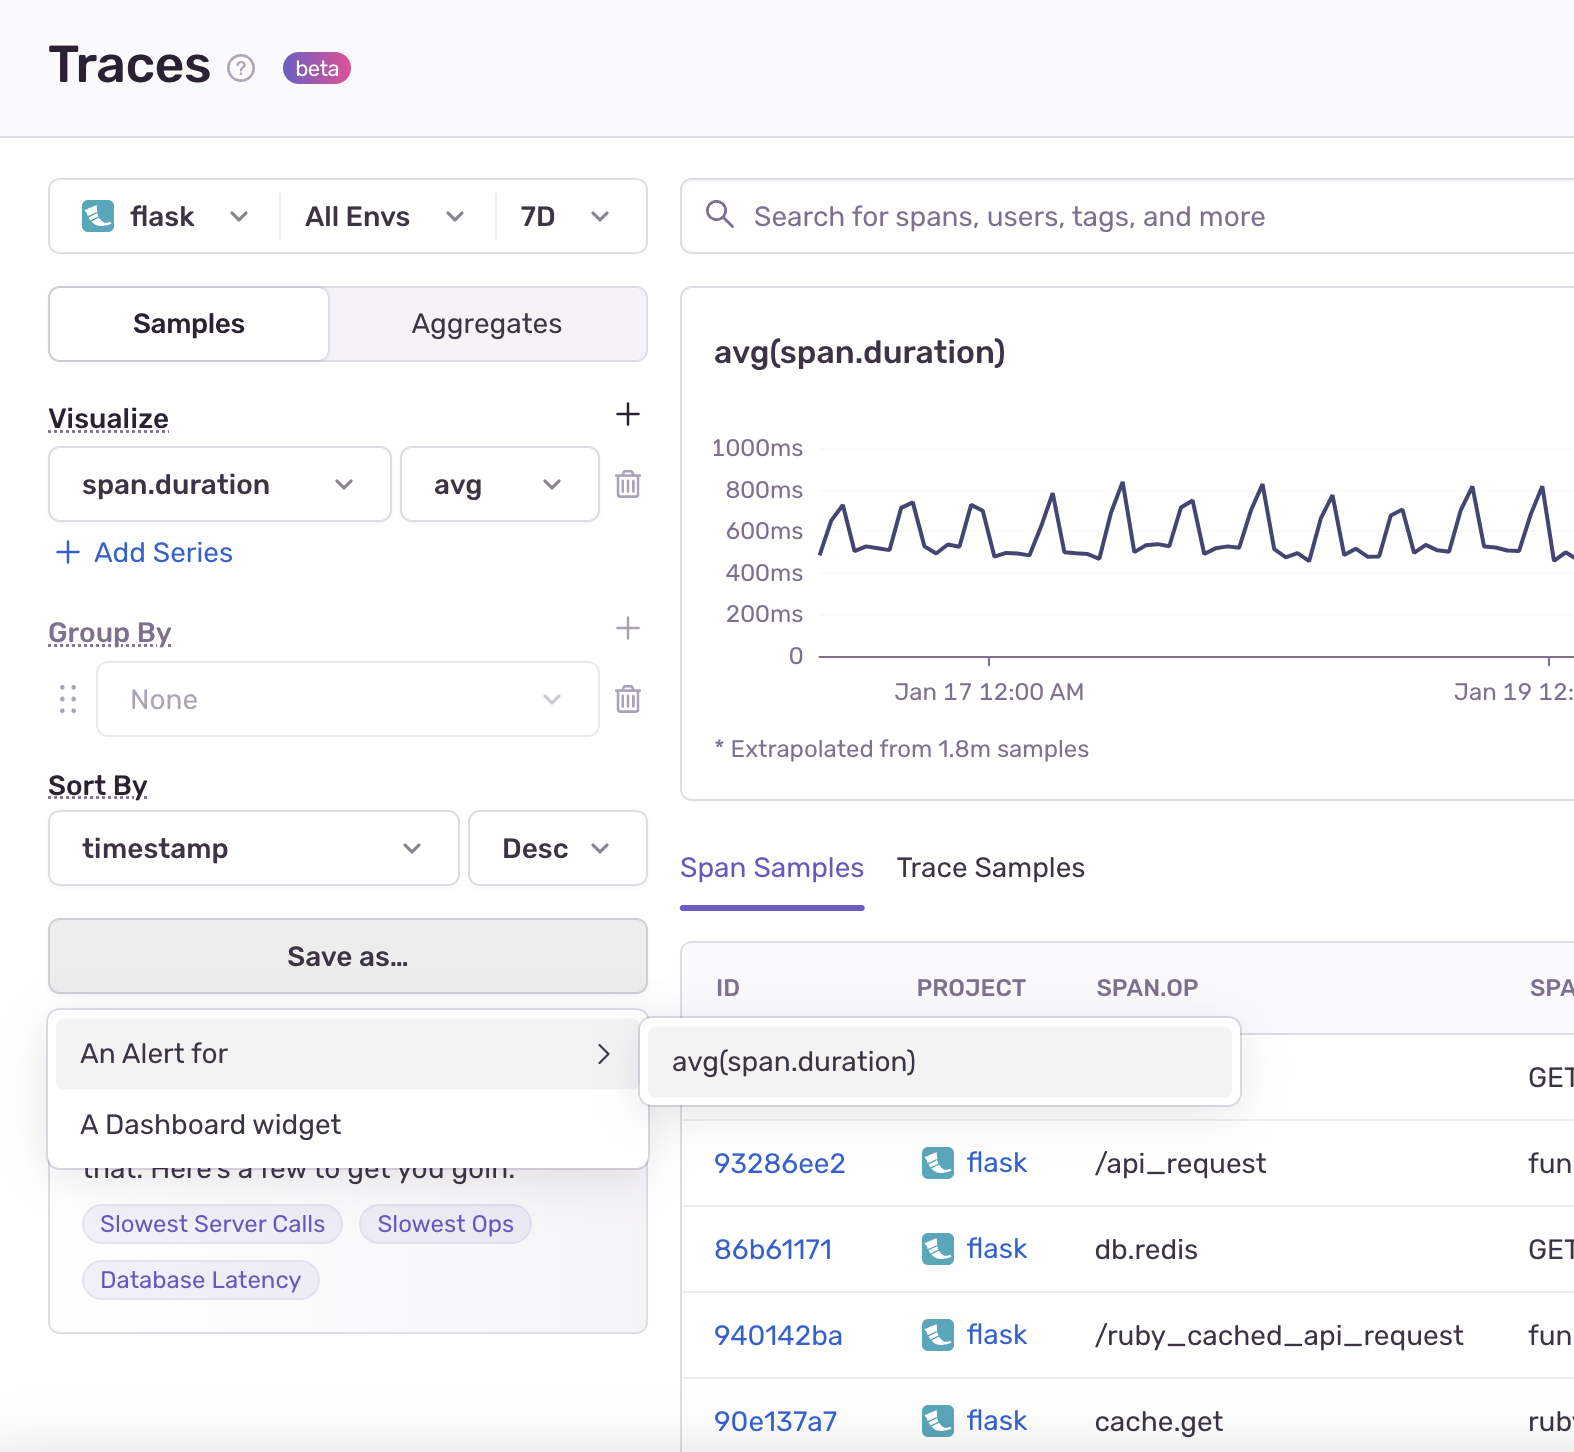The image size is (1574, 1452).
Task: Click the magnifier icon in the search bar
Action: (x=719, y=215)
